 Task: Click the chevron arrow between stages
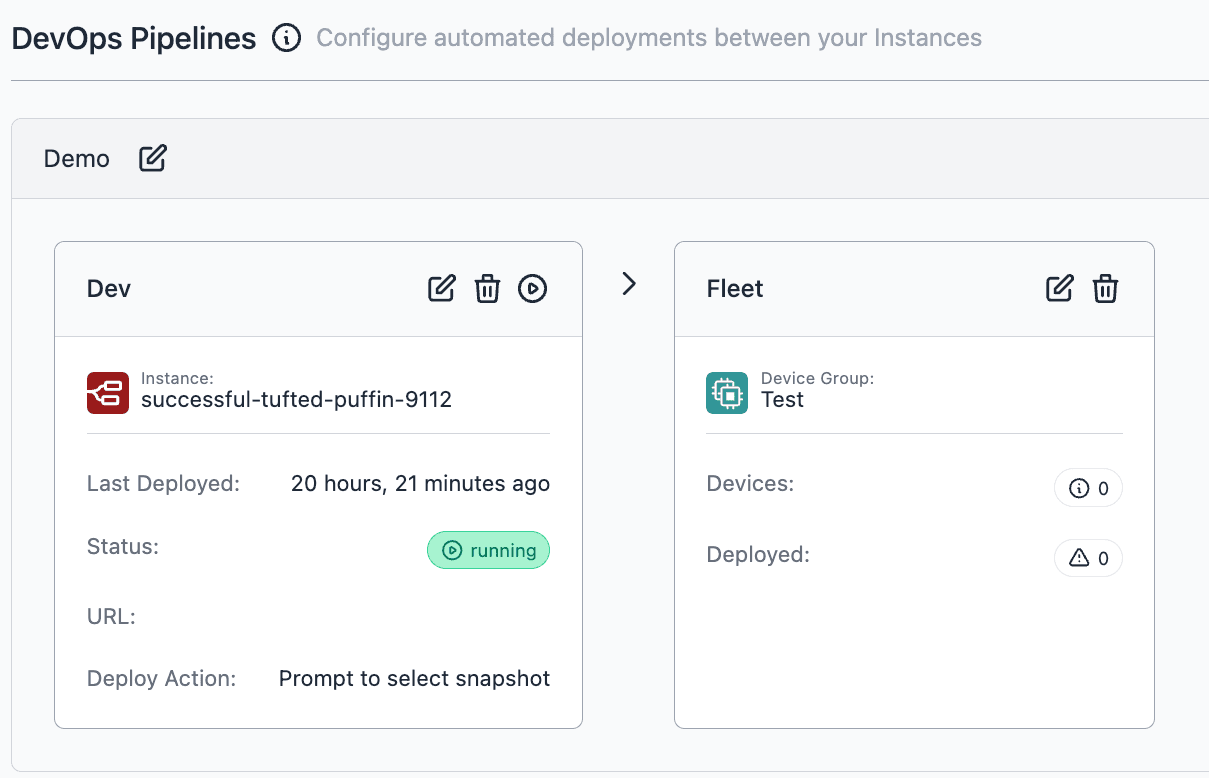(628, 284)
